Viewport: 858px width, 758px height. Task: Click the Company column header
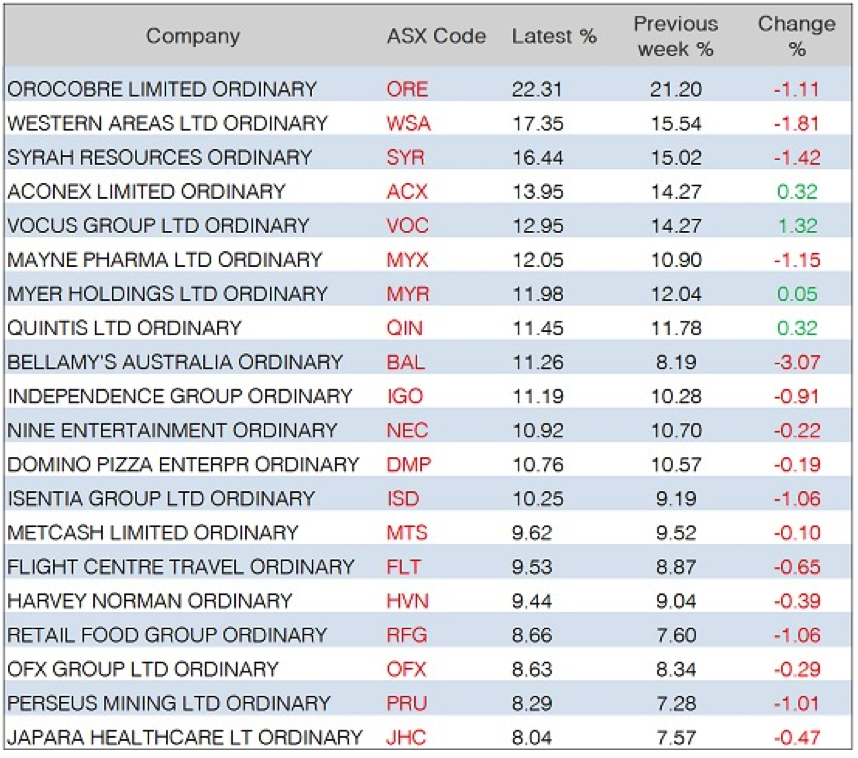pos(193,37)
